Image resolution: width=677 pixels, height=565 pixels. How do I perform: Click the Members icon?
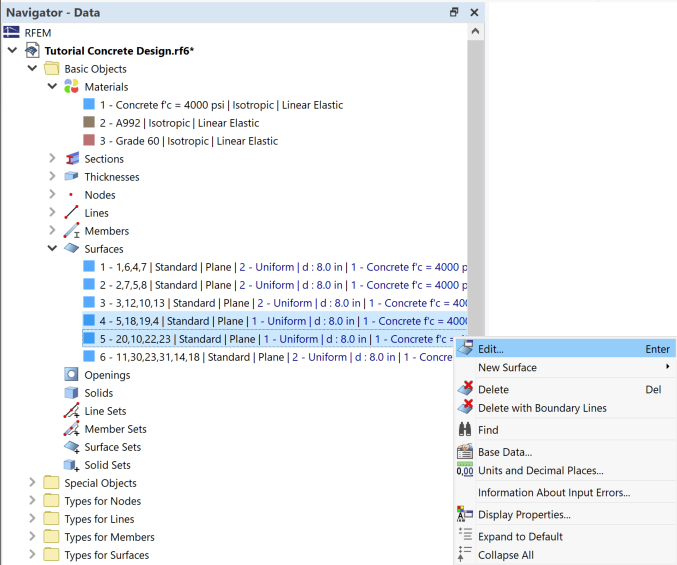pyautogui.click(x=72, y=230)
